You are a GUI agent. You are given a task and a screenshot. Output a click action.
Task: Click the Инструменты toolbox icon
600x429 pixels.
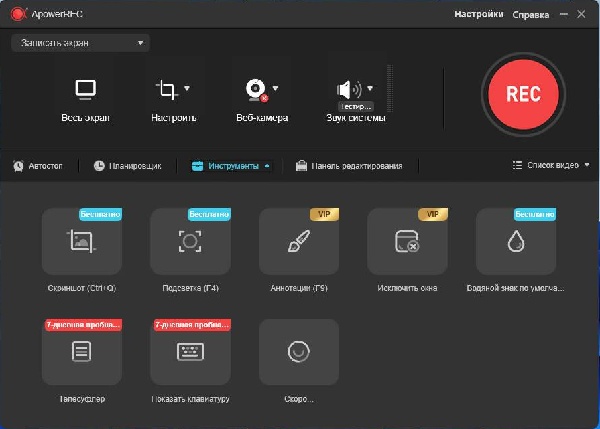pos(197,166)
